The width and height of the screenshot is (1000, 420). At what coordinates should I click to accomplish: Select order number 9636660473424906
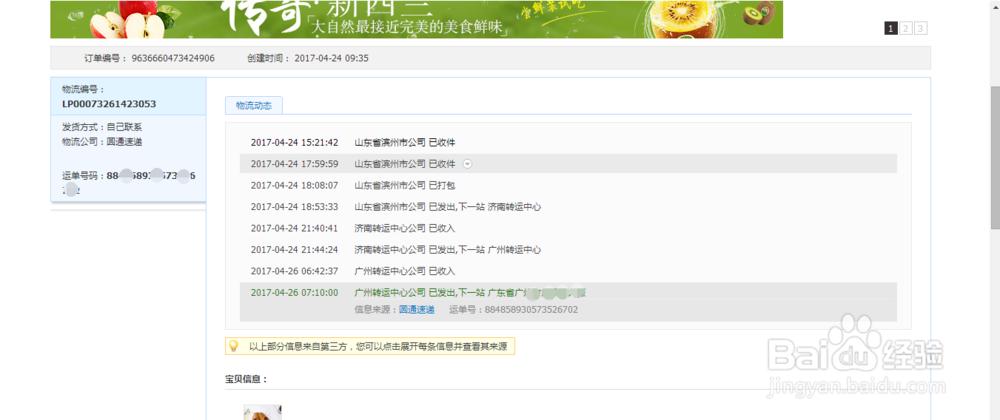click(x=173, y=59)
